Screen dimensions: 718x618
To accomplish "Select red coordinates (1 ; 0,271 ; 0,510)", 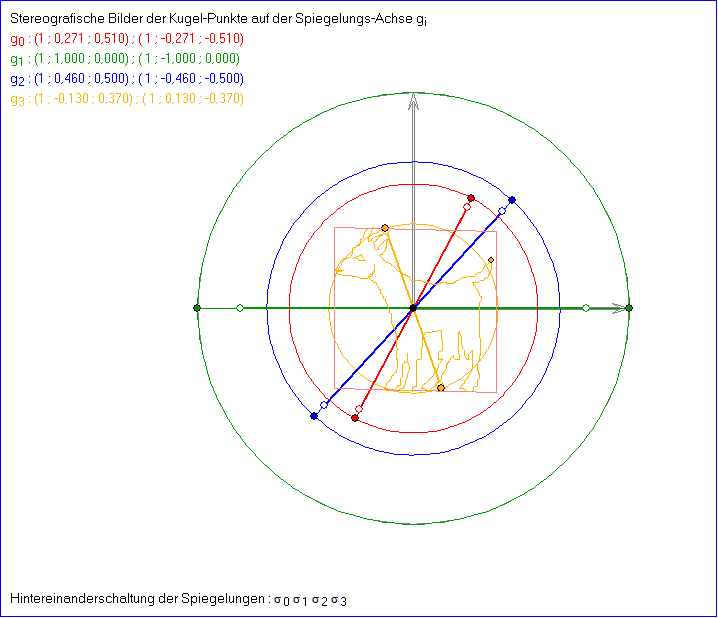I will point(82,38).
